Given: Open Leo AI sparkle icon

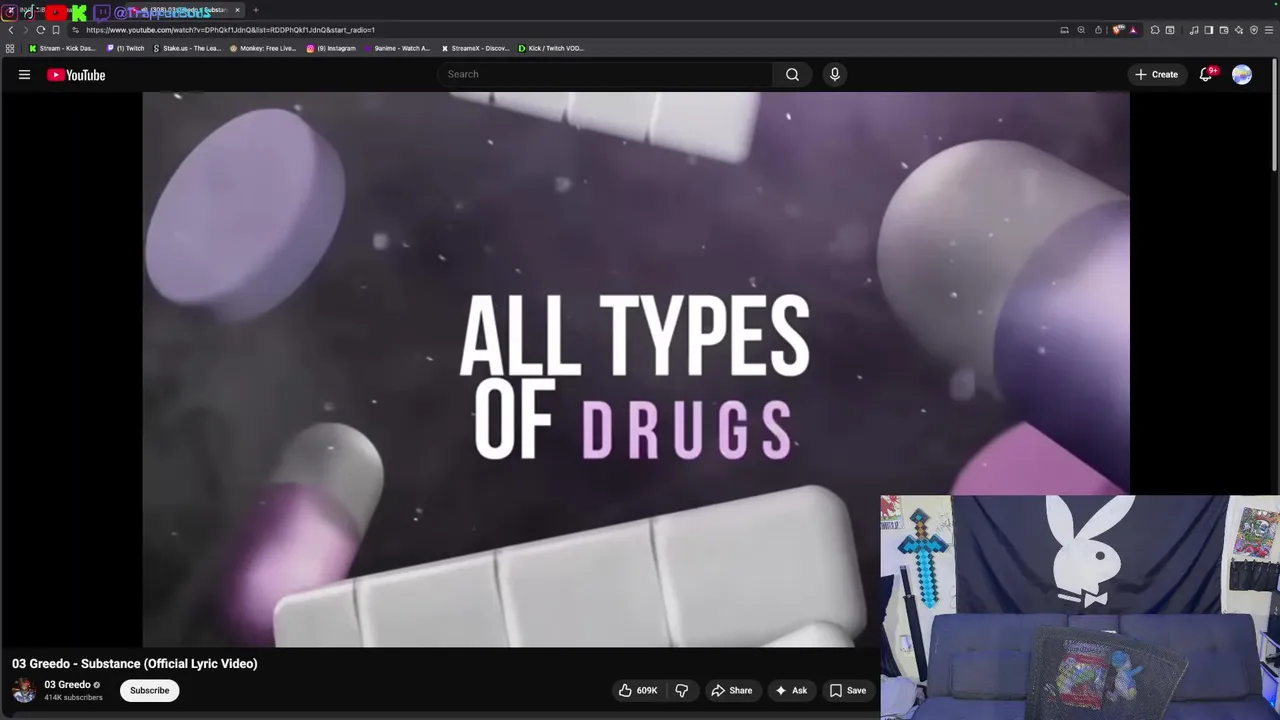Looking at the screenshot, I should click(1238, 30).
